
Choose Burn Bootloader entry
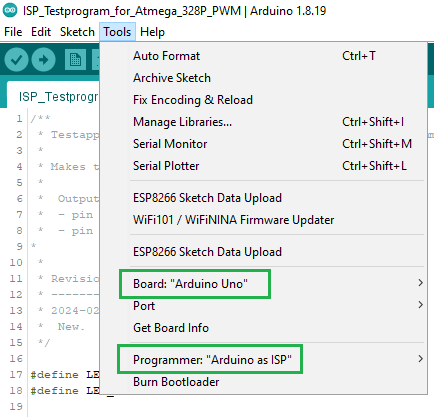(263, 382)
